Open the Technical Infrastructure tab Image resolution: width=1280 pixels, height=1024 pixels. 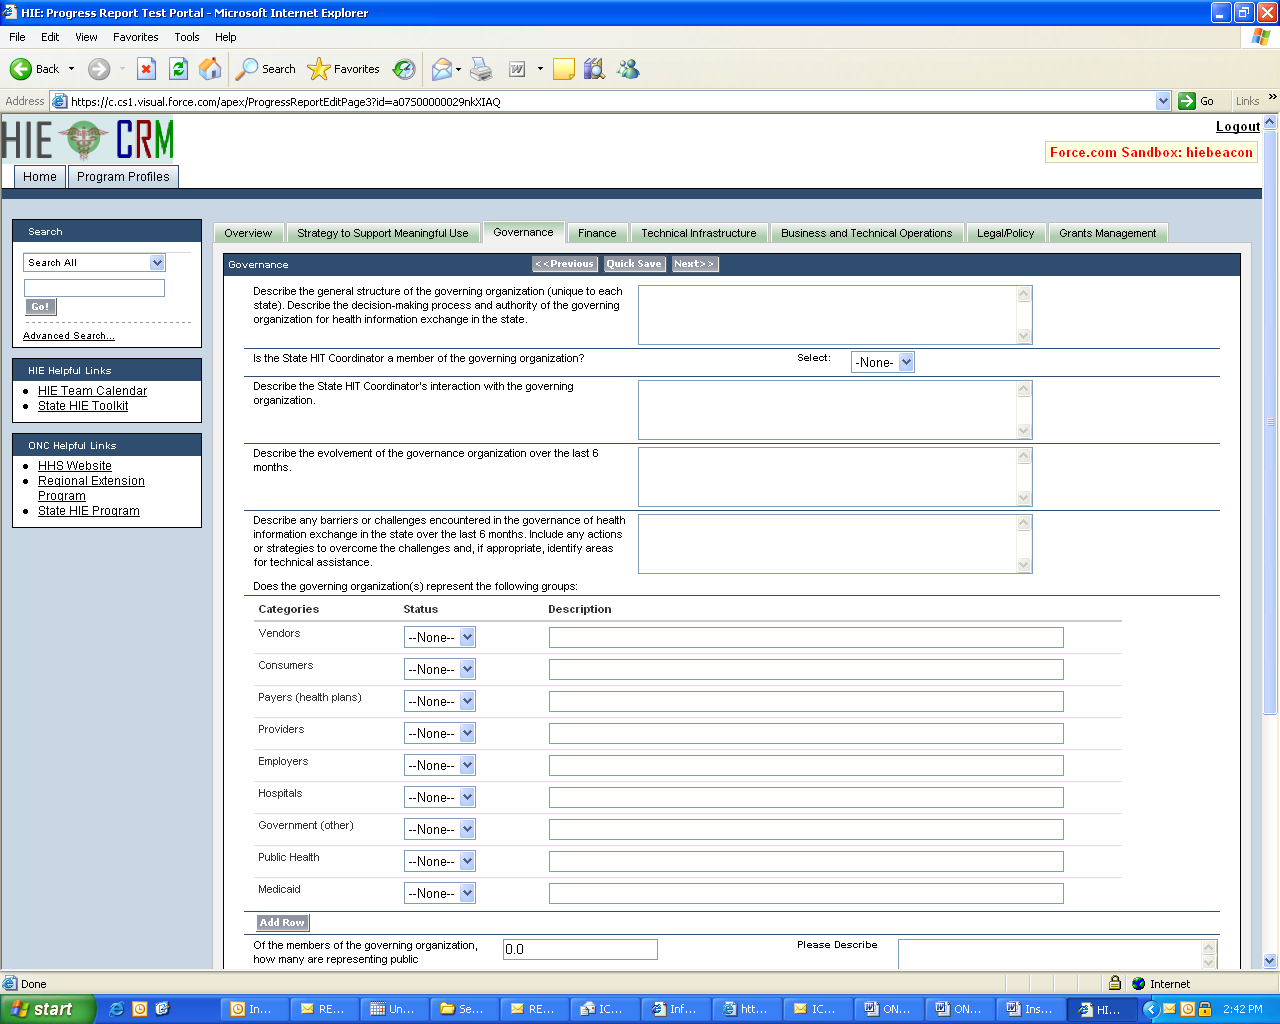tap(698, 233)
